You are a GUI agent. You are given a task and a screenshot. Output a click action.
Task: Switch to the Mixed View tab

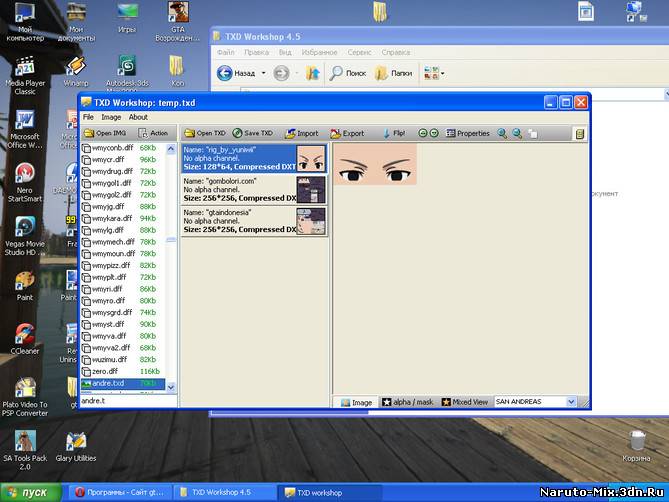465,402
